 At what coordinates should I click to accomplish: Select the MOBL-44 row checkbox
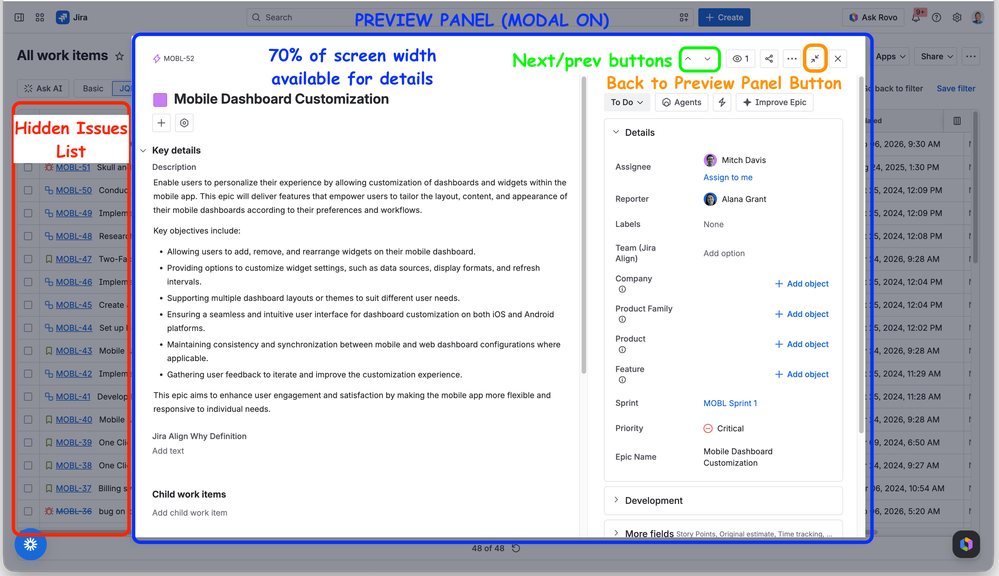coord(28,328)
